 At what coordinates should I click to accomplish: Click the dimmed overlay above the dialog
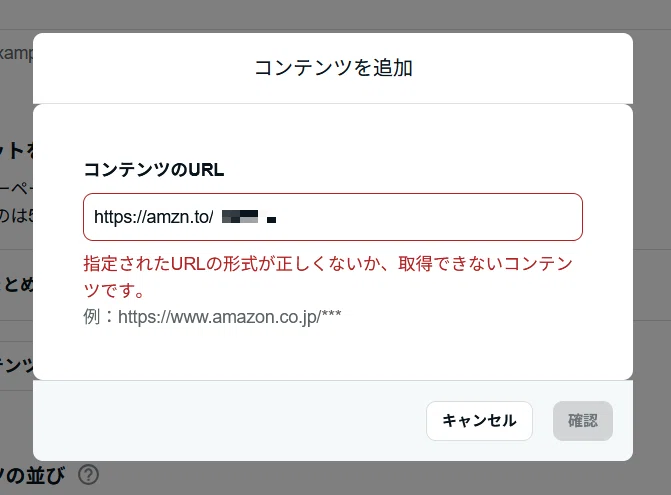[x=336, y=15]
